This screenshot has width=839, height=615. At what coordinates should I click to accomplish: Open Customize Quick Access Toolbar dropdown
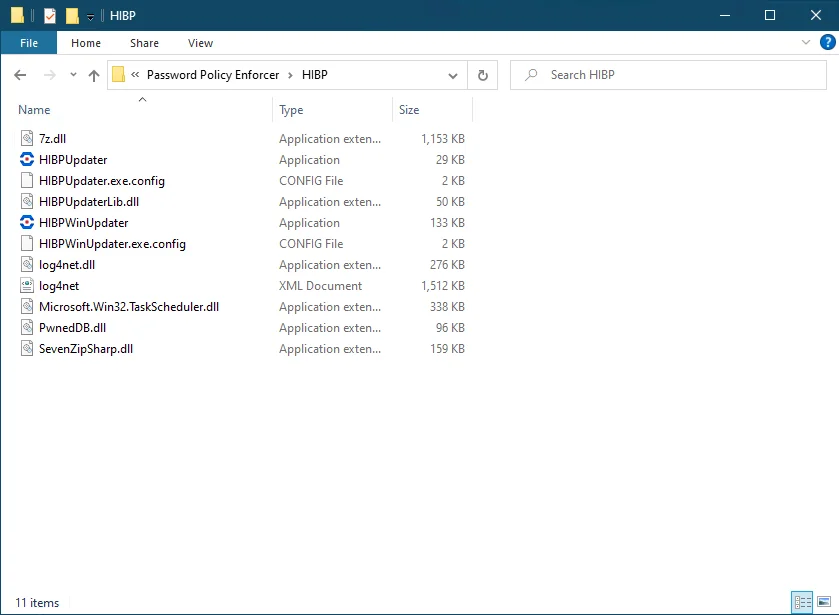tap(90, 17)
